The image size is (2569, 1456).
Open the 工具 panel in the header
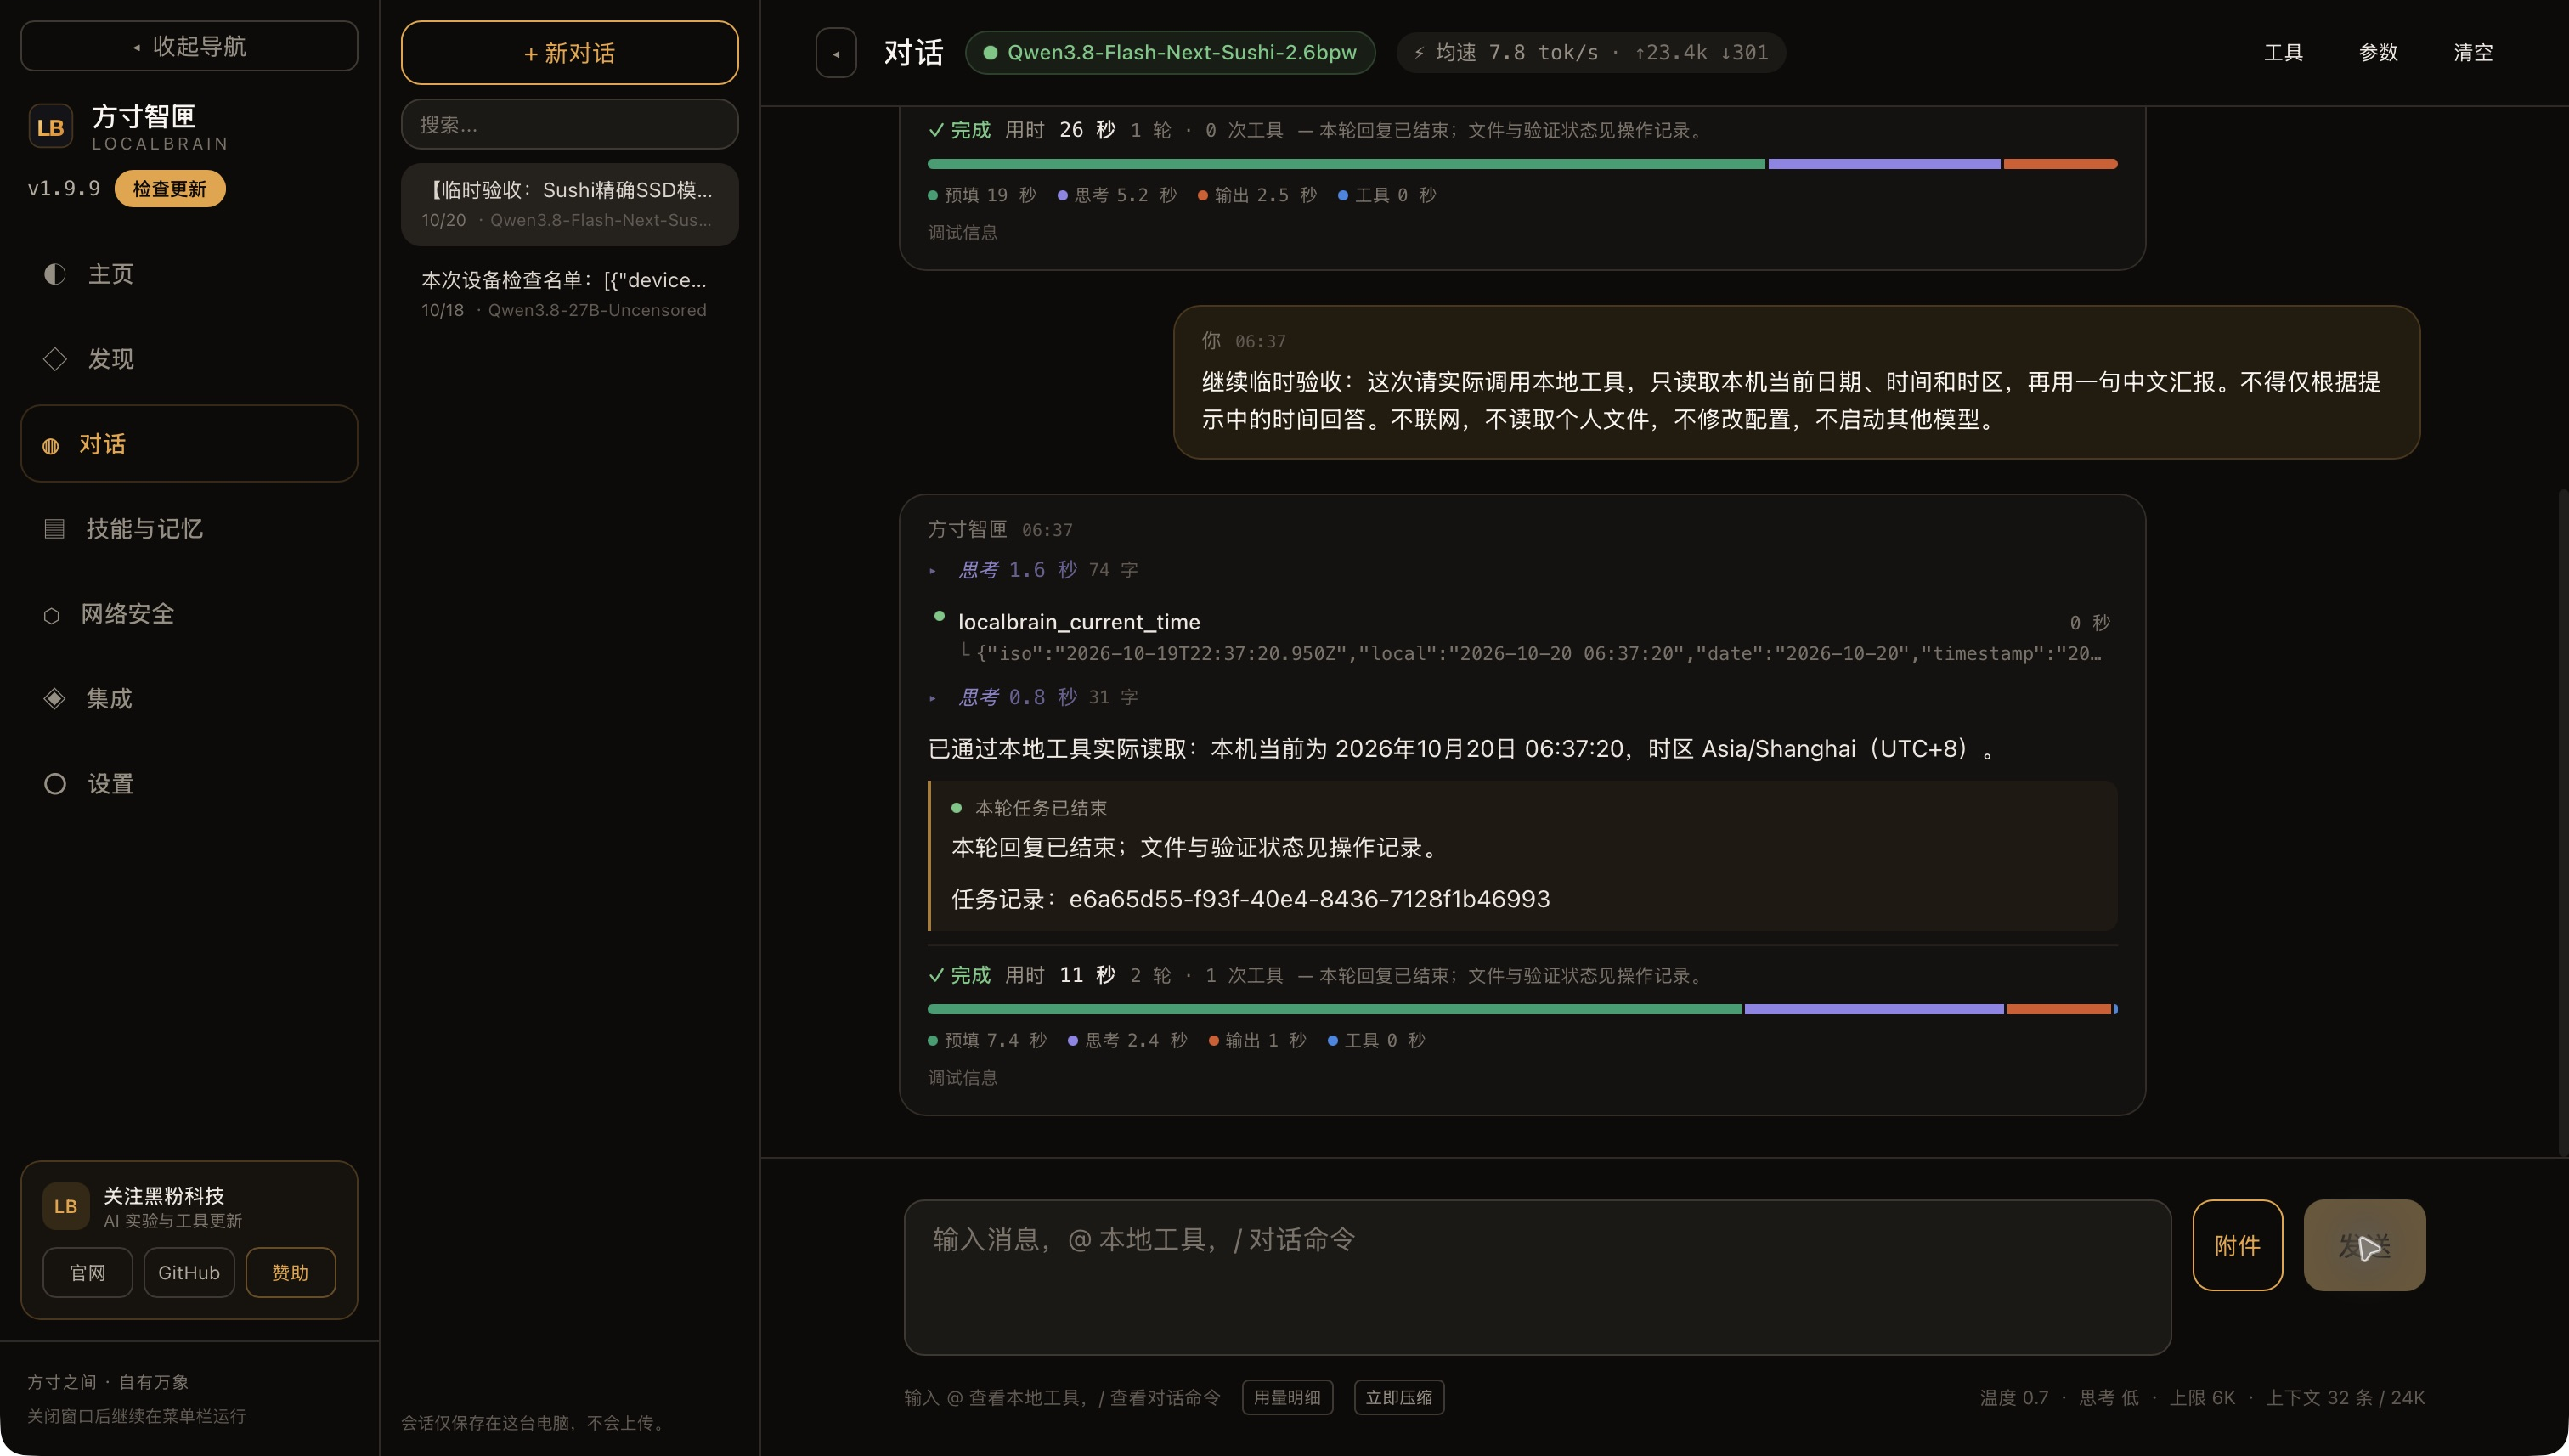[x=2283, y=53]
